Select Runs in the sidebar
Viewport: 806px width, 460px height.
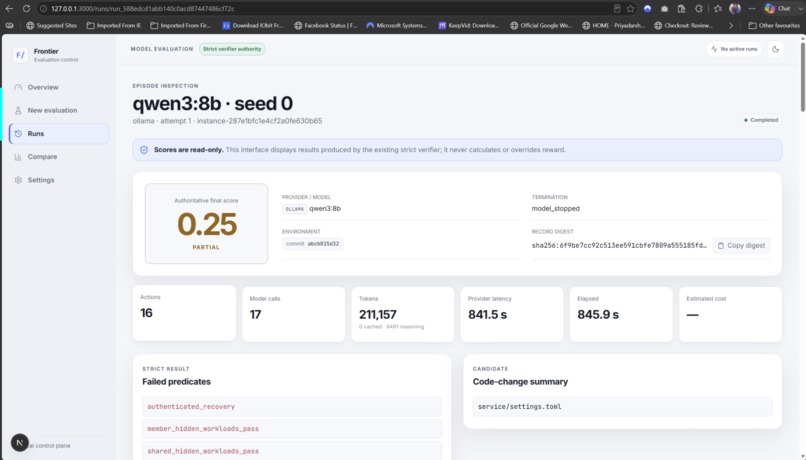click(x=59, y=134)
